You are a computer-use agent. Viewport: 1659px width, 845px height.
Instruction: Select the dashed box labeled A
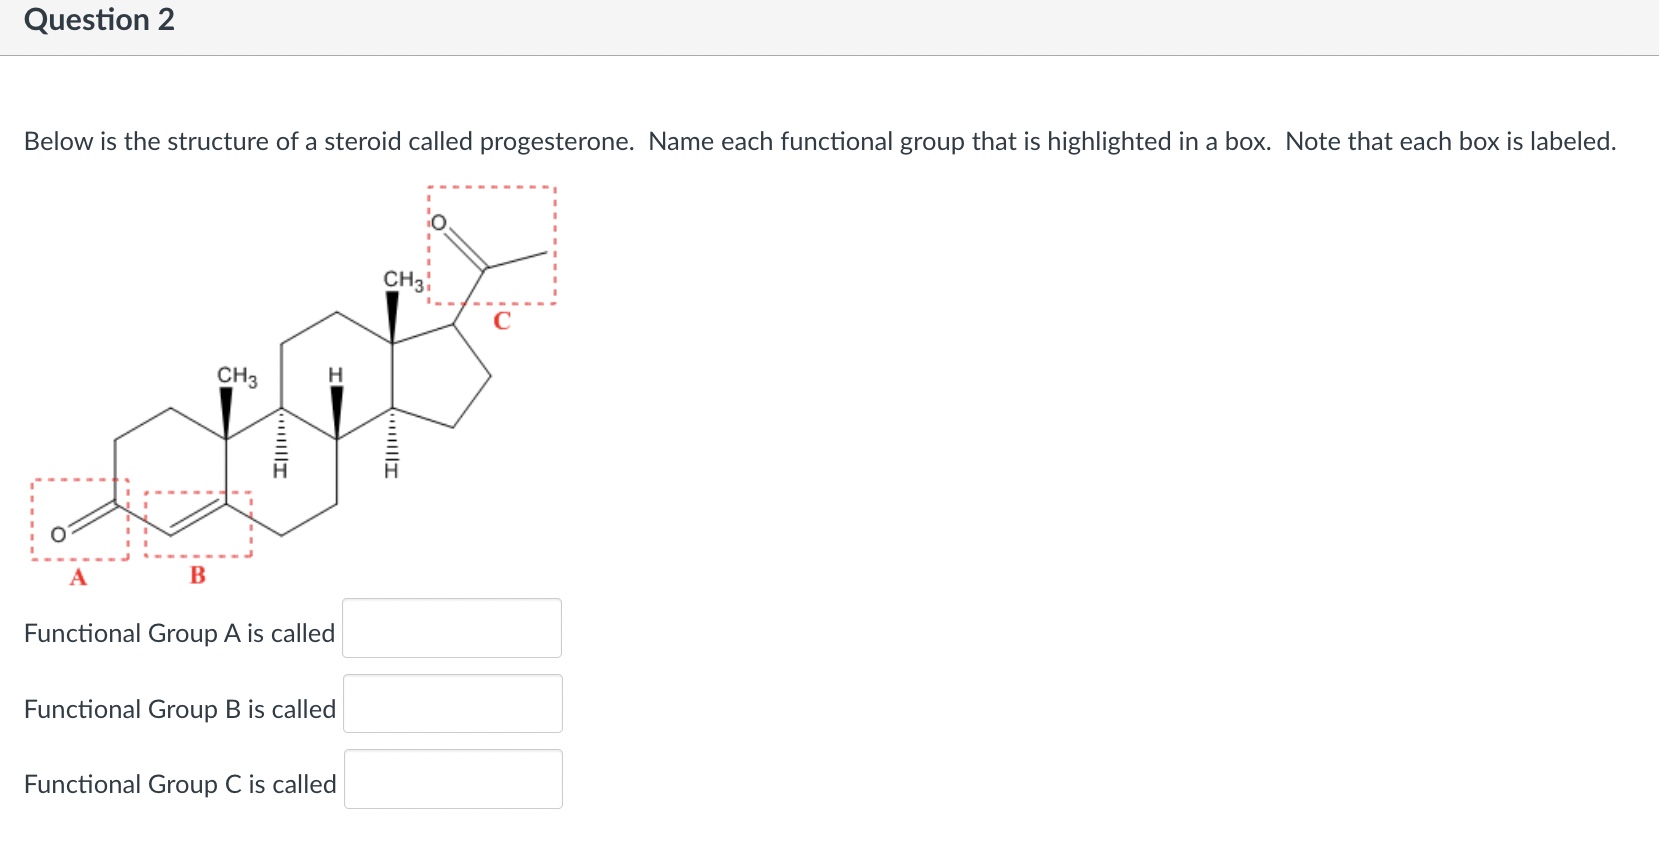pos(78,520)
